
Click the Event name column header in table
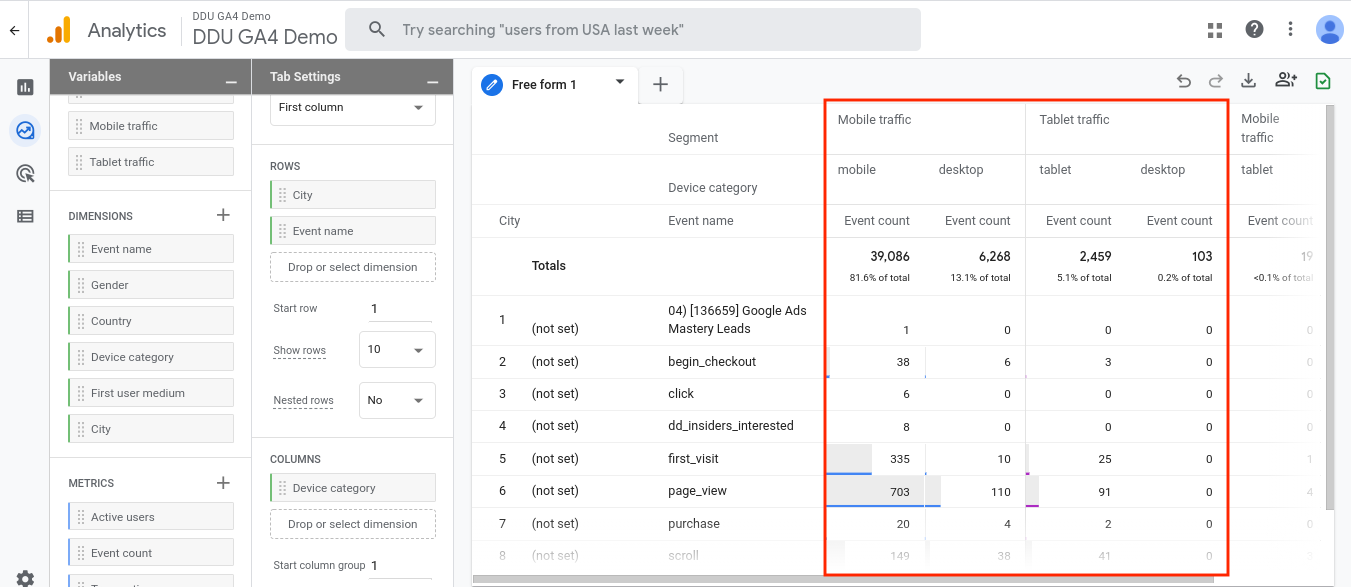coord(701,221)
